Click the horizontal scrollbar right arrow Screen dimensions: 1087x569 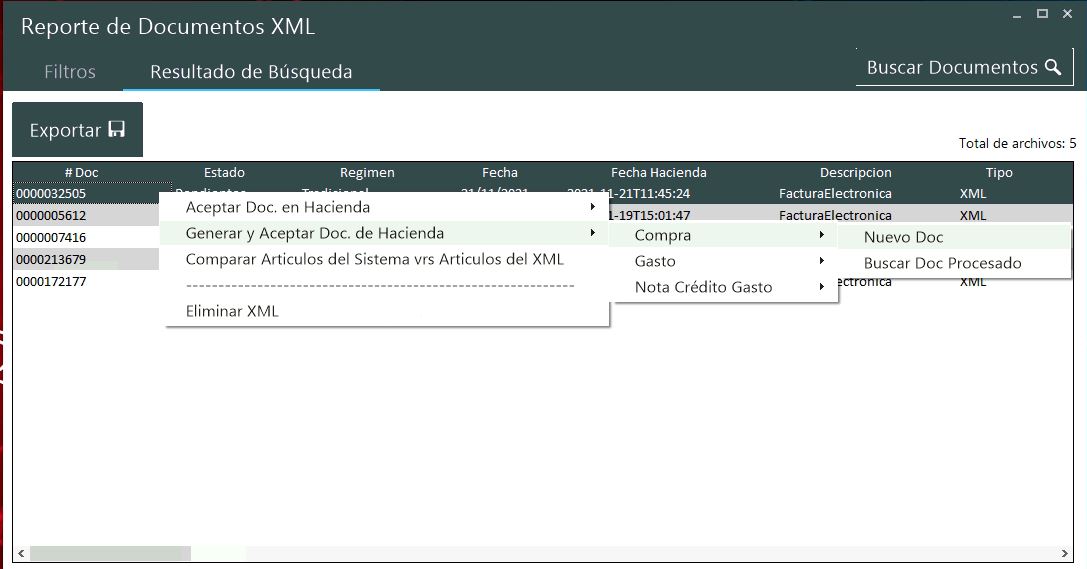(1065, 554)
